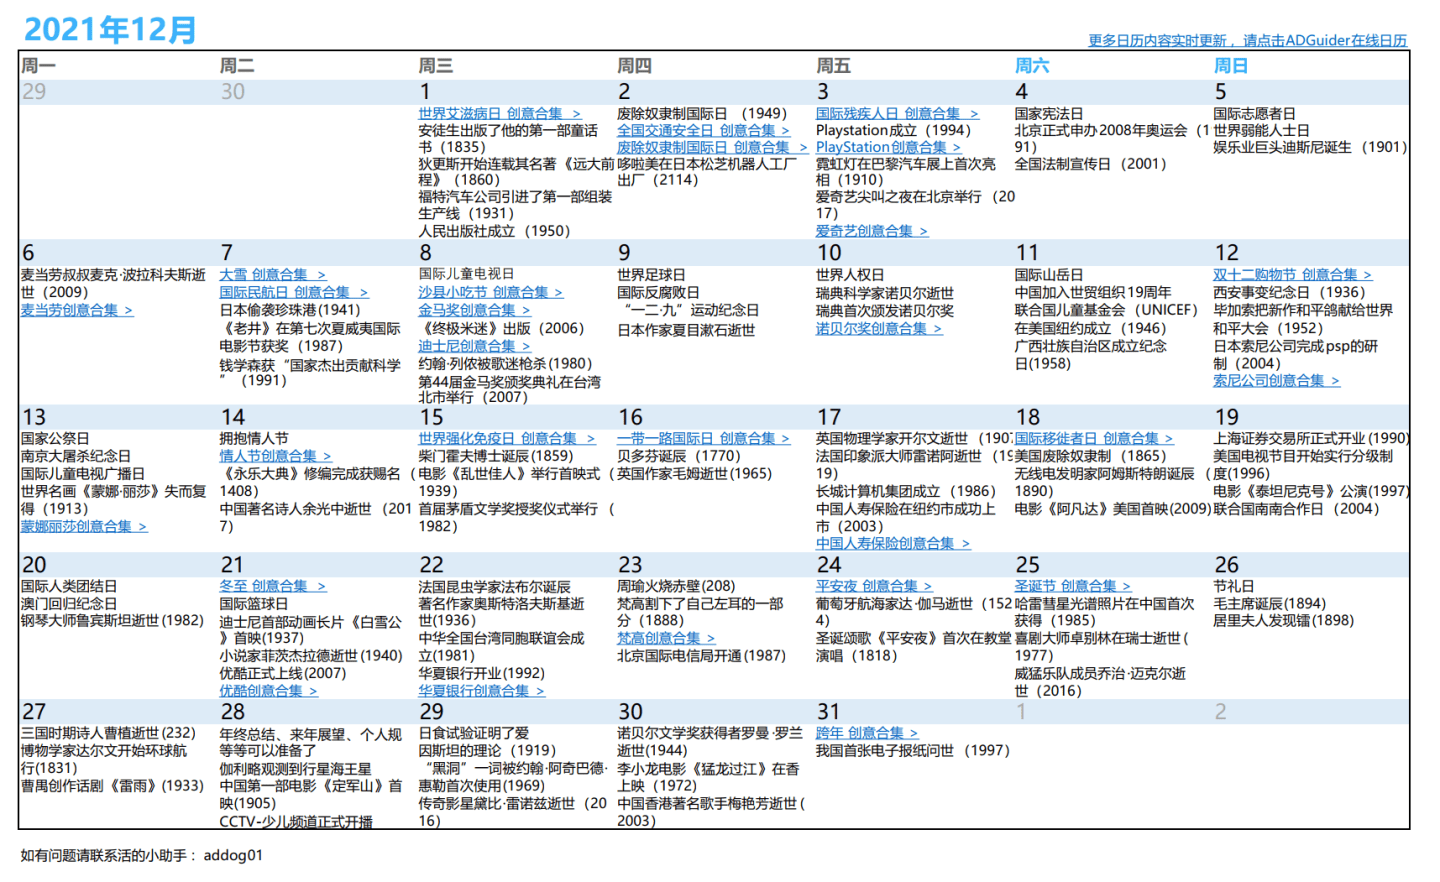Image resolution: width=1440 pixels, height=882 pixels.
Task: Select 世界人权日 on December 10
Action: coord(850,274)
